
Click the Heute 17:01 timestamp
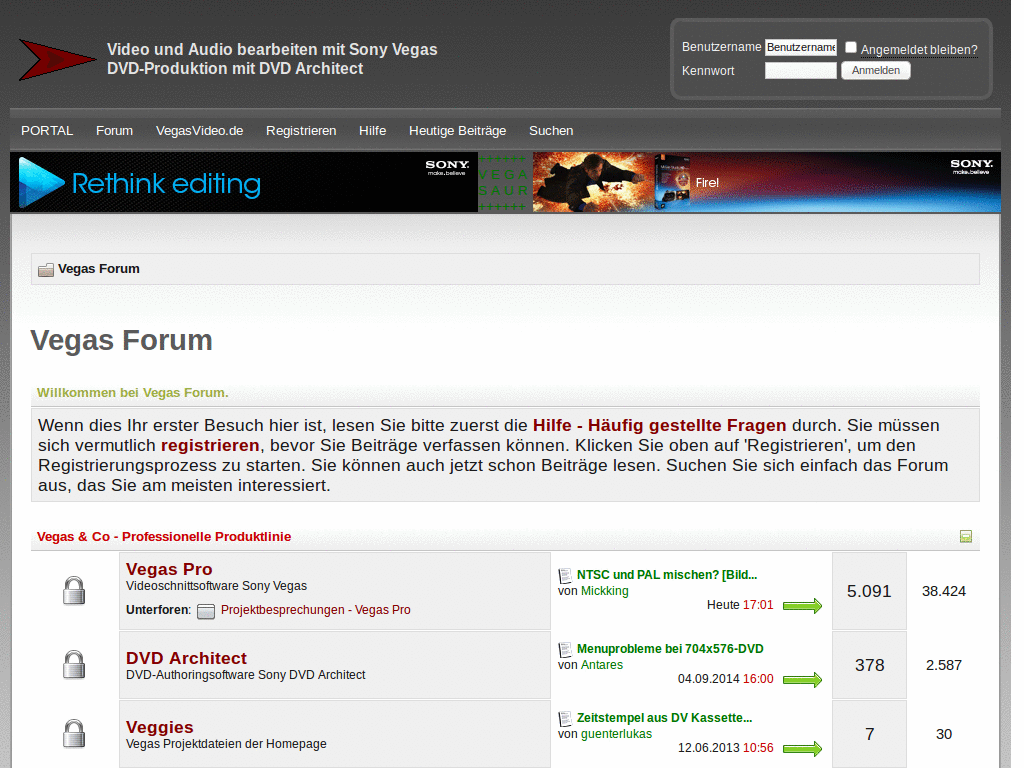(740, 605)
